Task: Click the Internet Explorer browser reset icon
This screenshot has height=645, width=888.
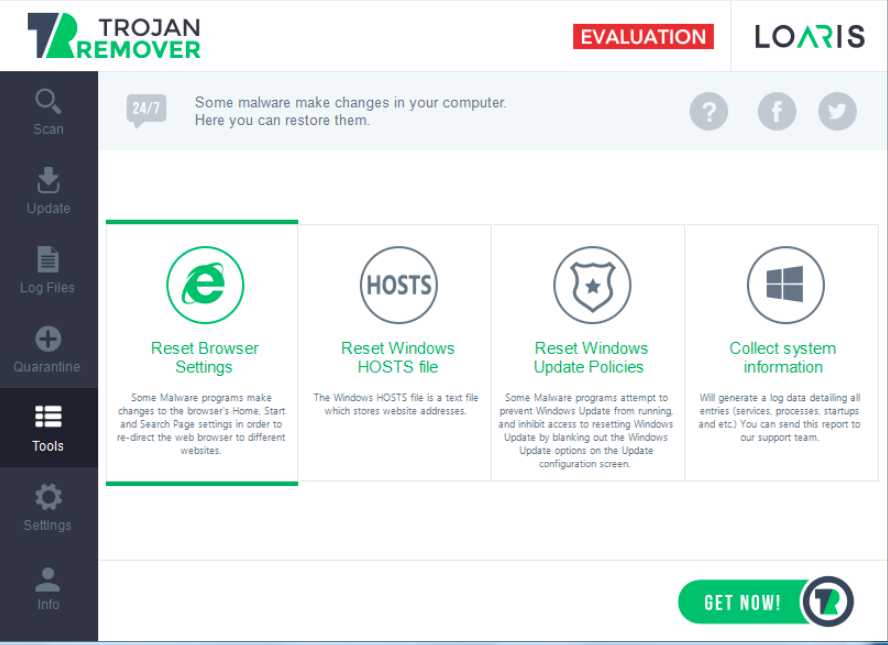Action: [x=205, y=285]
